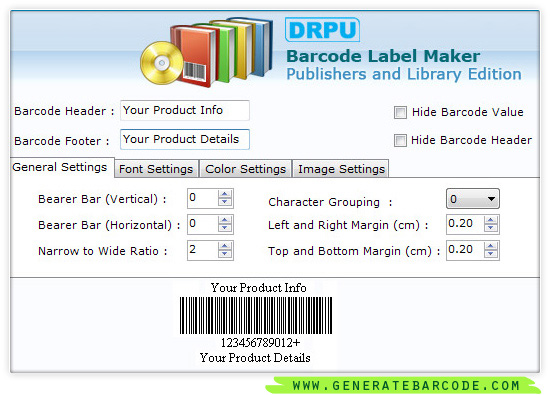This screenshot has height=395, width=550.
Task: Increase Bearer Bar (Vertical) value
Action: 224,194
